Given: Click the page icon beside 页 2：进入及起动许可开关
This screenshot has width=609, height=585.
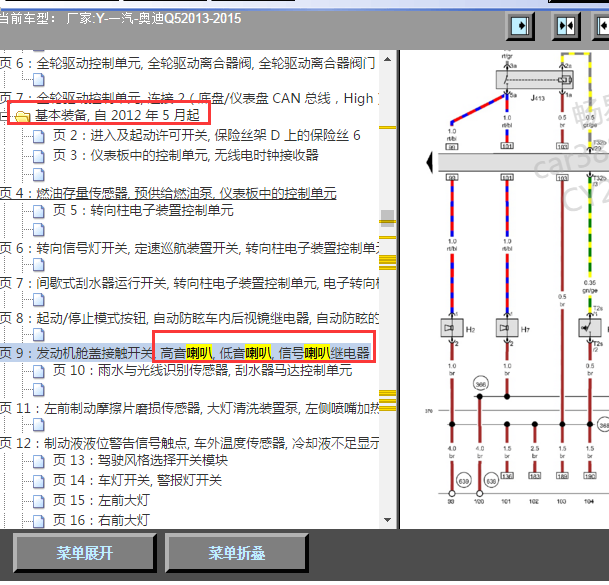Looking at the screenshot, I should tap(38, 136).
